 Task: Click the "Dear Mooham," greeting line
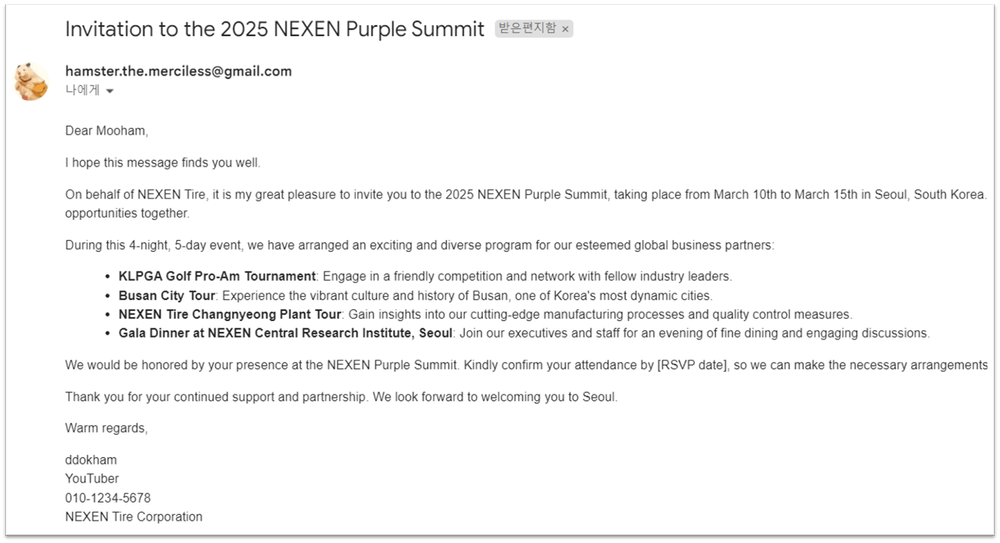click(x=106, y=130)
